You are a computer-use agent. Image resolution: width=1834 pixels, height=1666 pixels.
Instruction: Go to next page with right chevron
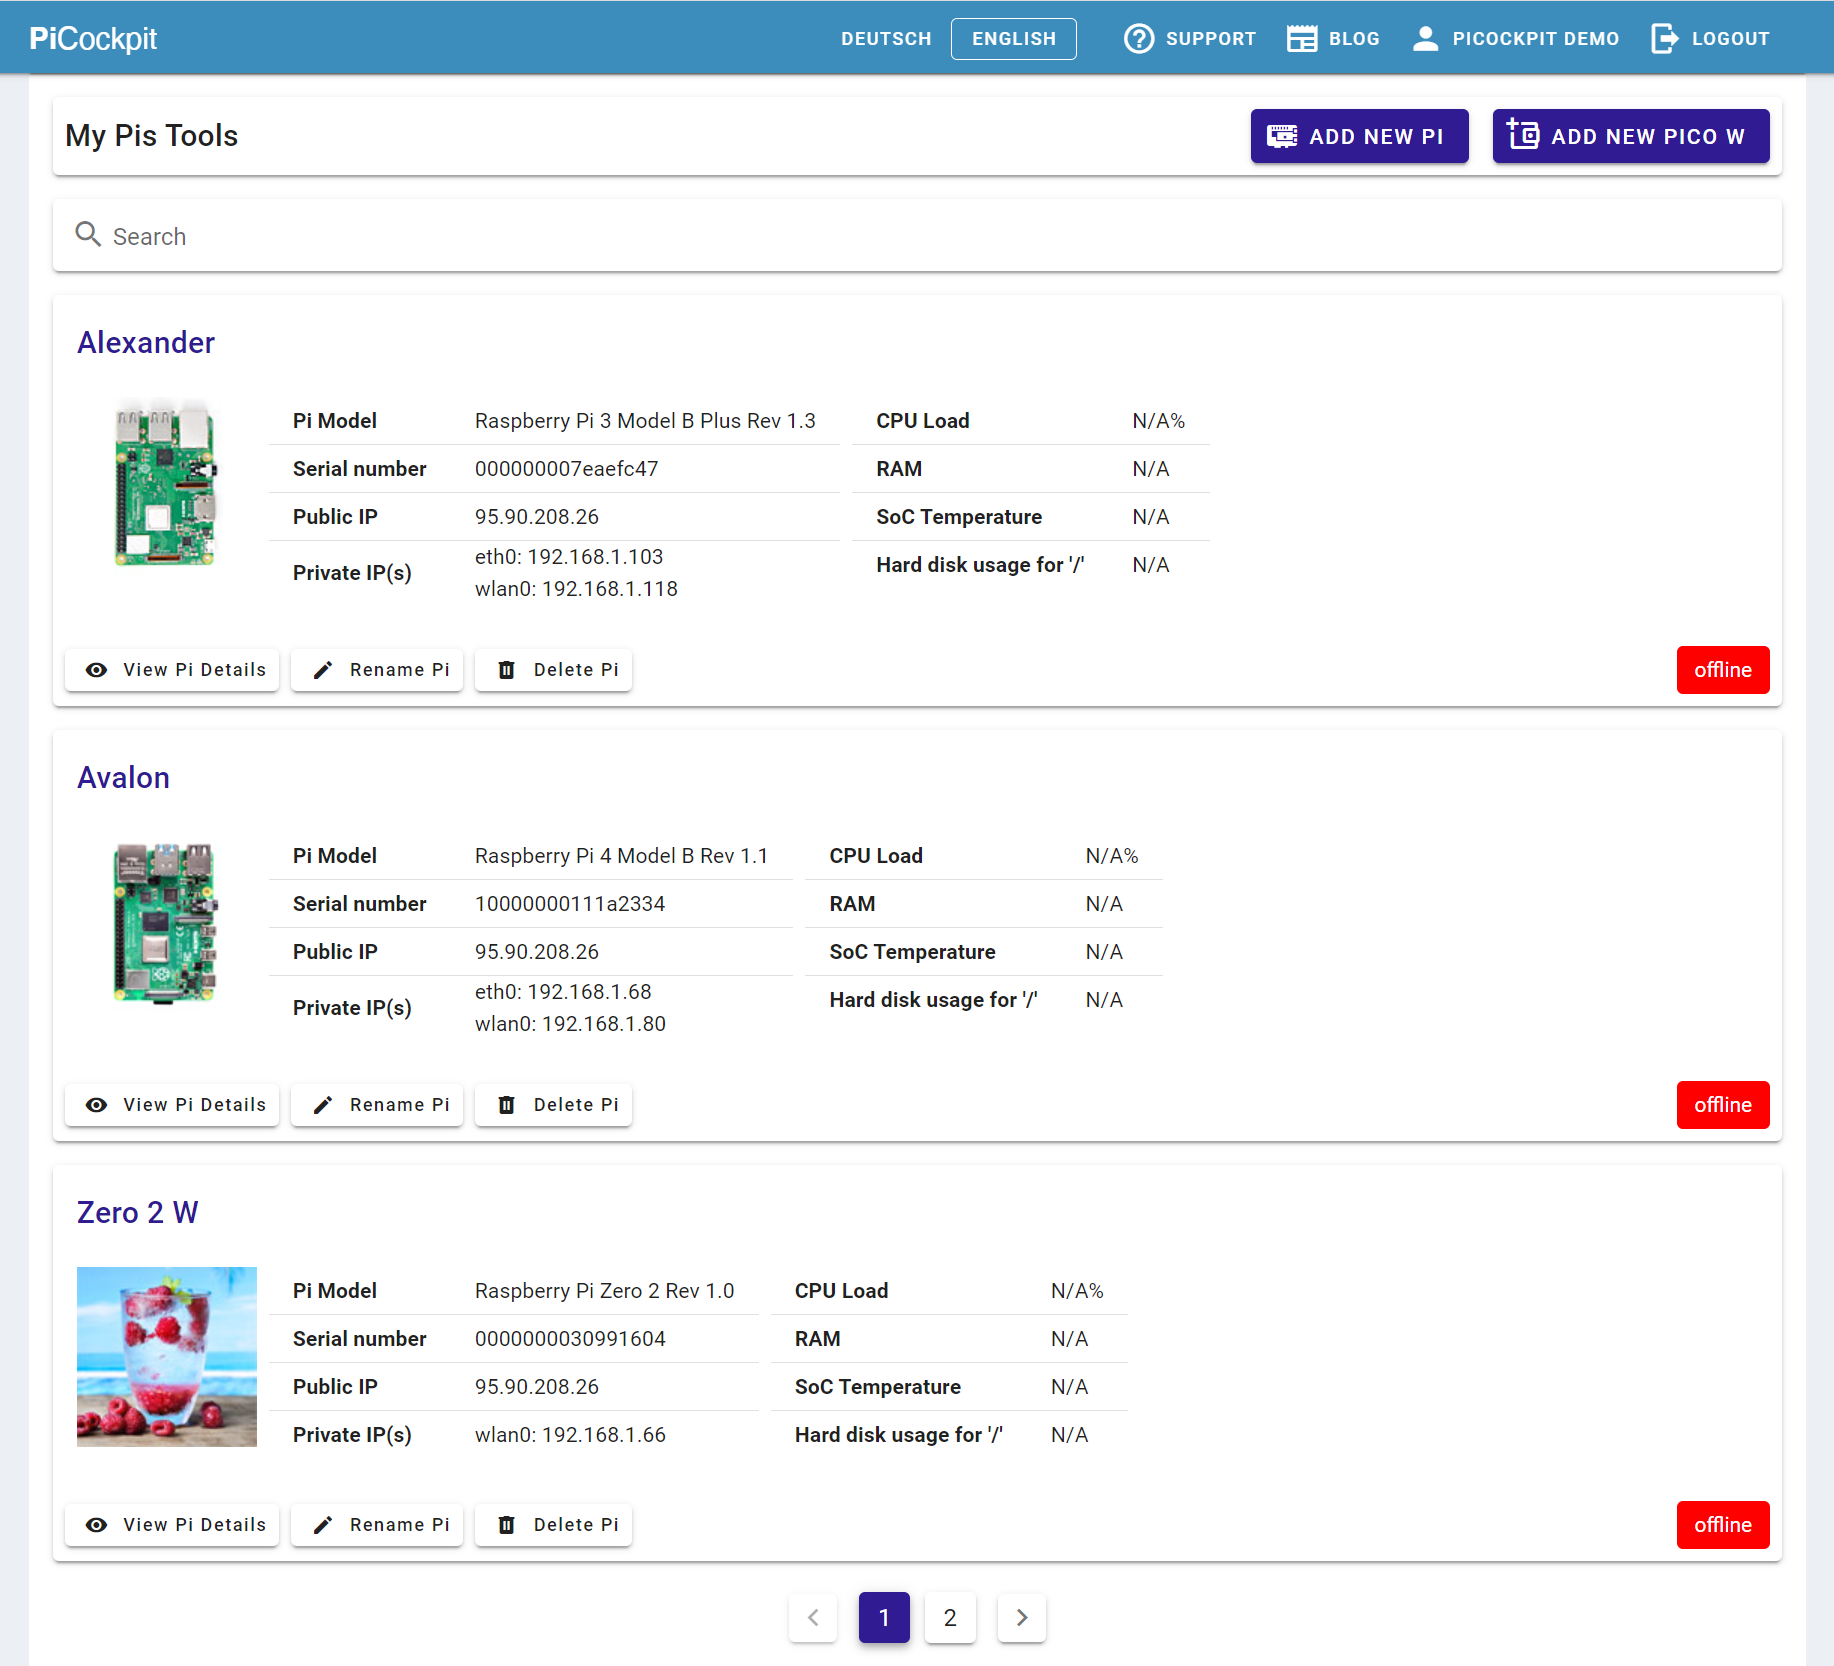pos(1021,1617)
